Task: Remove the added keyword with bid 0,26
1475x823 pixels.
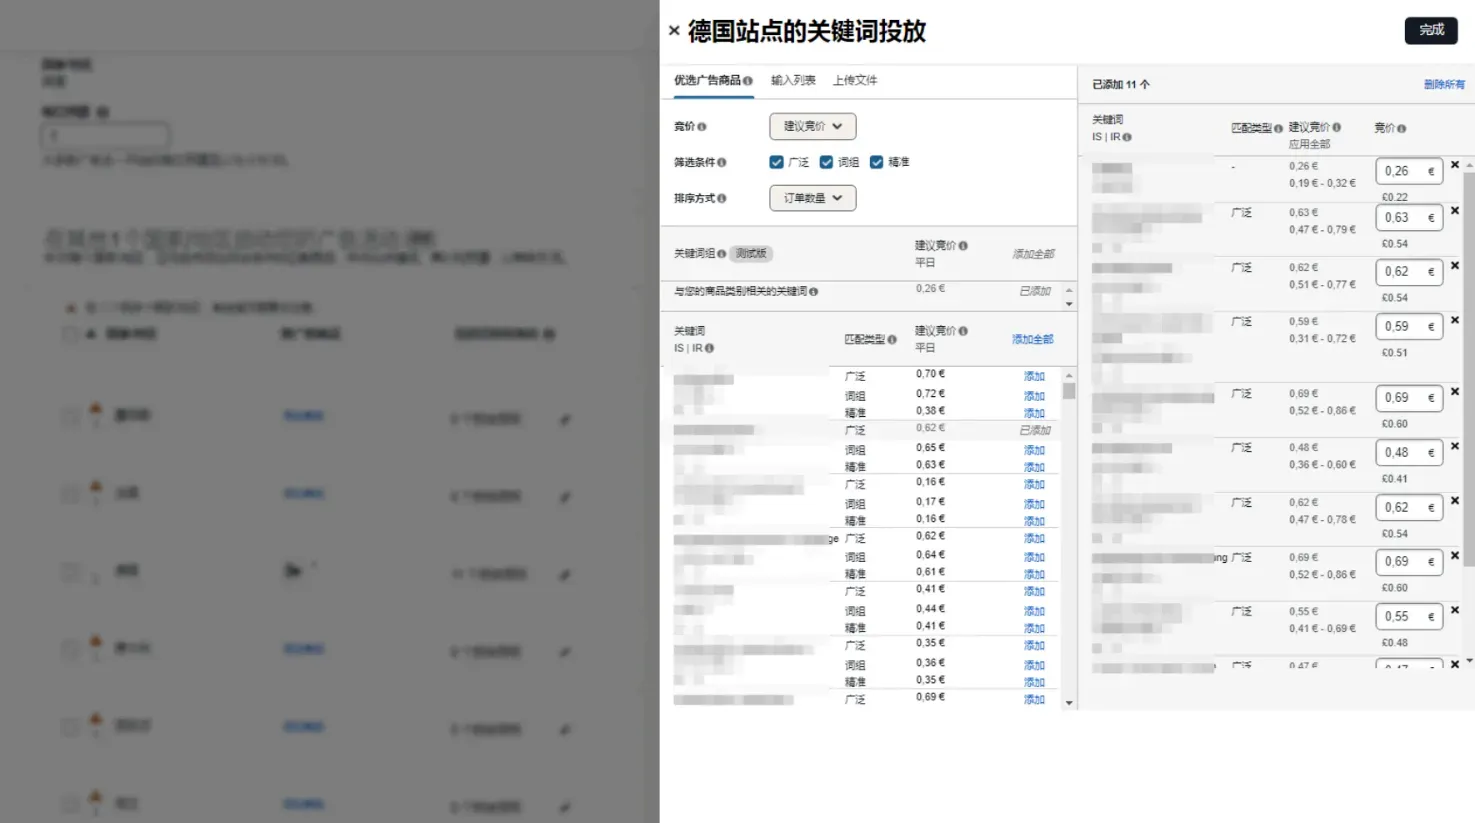Action: (1455, 165)
